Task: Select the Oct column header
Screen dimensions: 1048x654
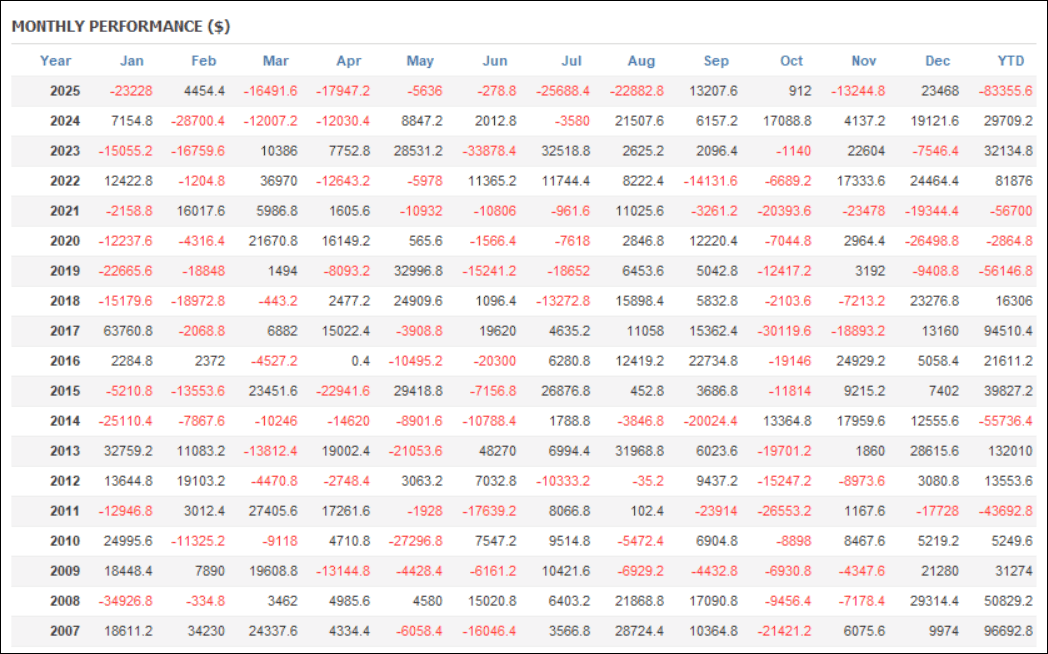Action: click(x=791, y=61)
